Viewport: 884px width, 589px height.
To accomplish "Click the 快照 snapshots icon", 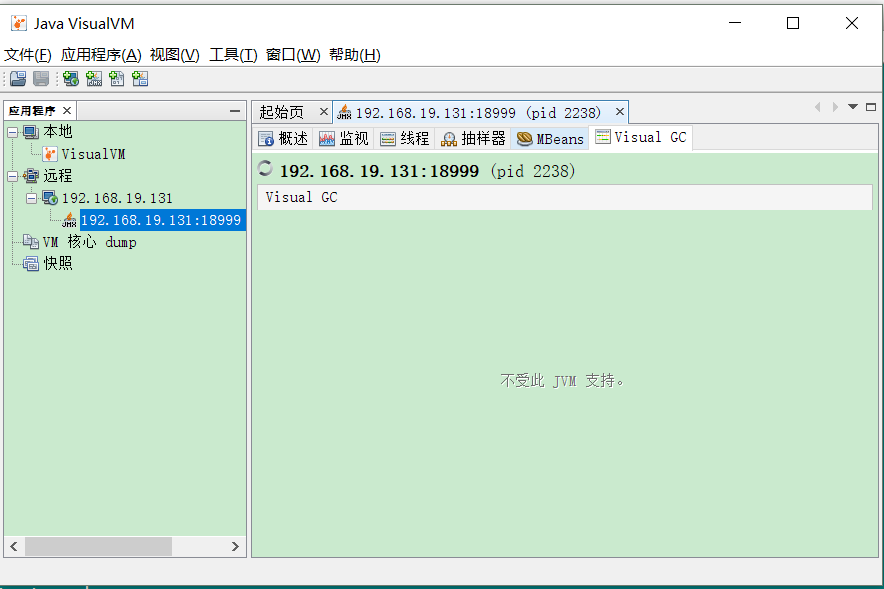I will (31, 263).
